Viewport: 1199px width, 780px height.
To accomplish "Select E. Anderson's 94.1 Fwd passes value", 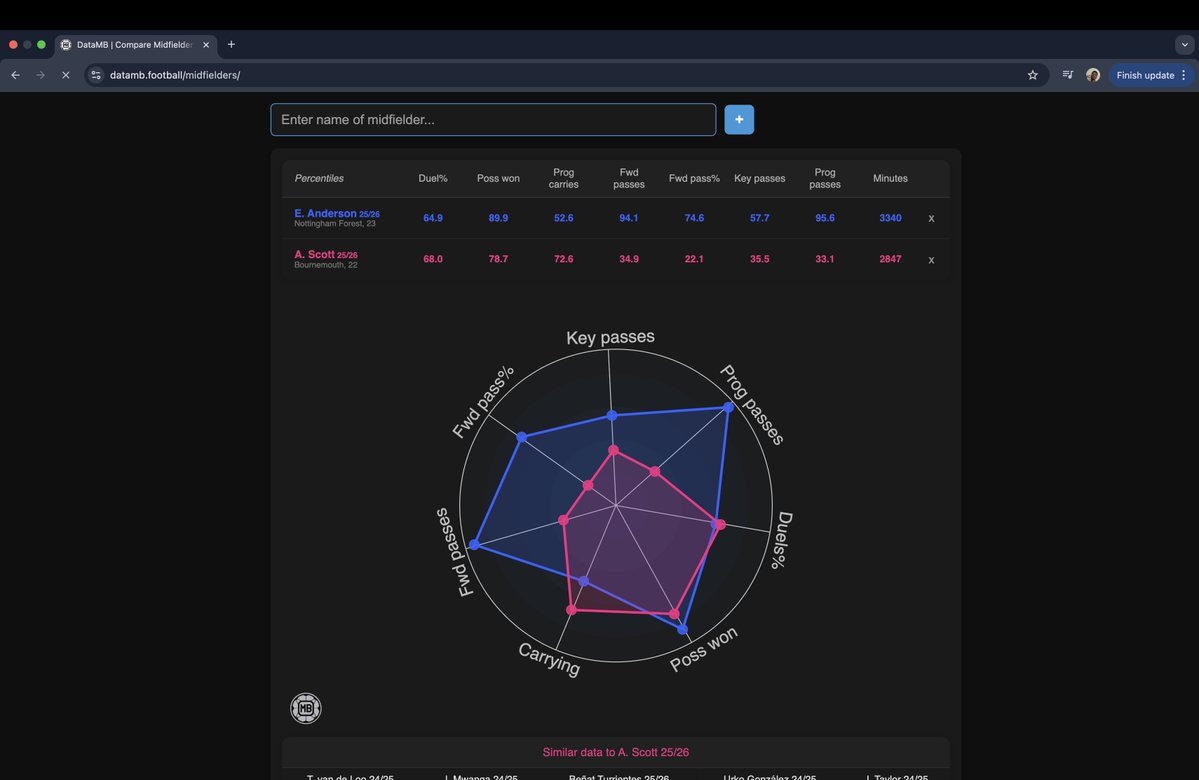I will [629, 218].
